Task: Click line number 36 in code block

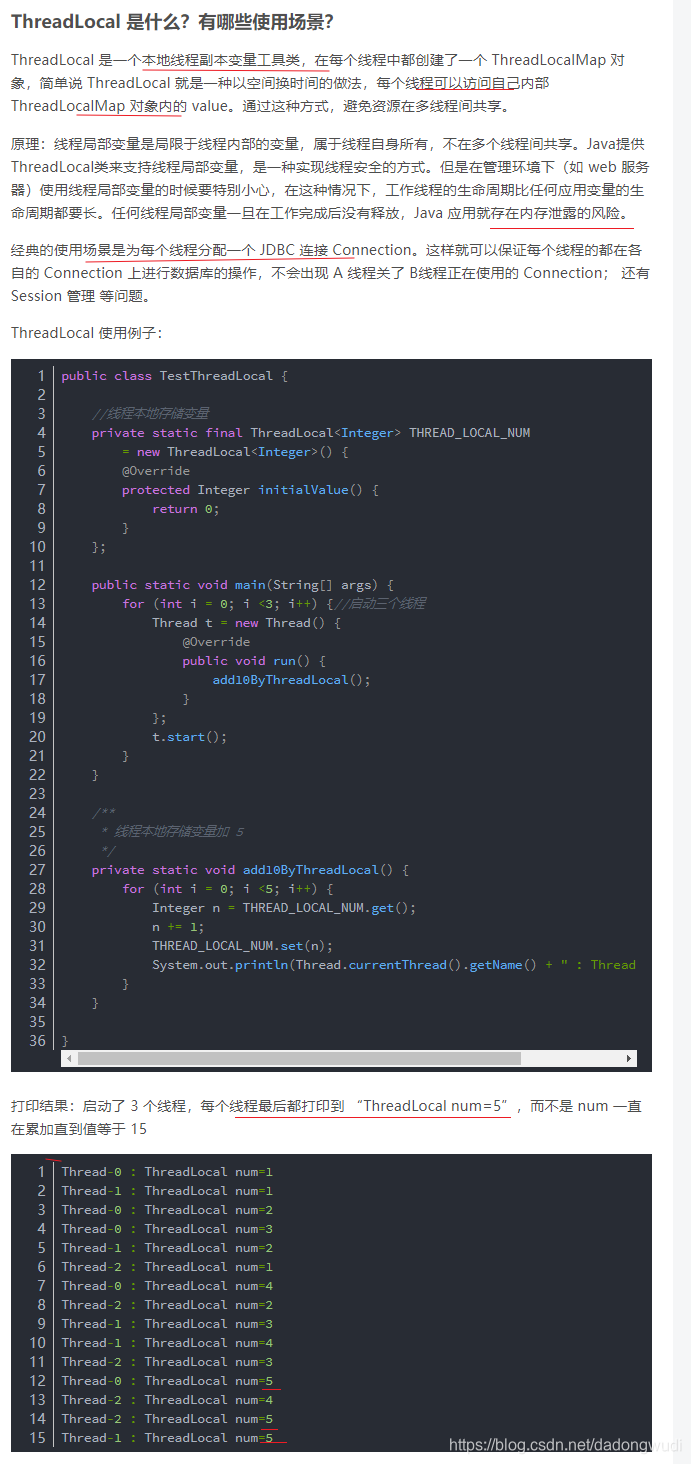Action: tap(37, 1041)
